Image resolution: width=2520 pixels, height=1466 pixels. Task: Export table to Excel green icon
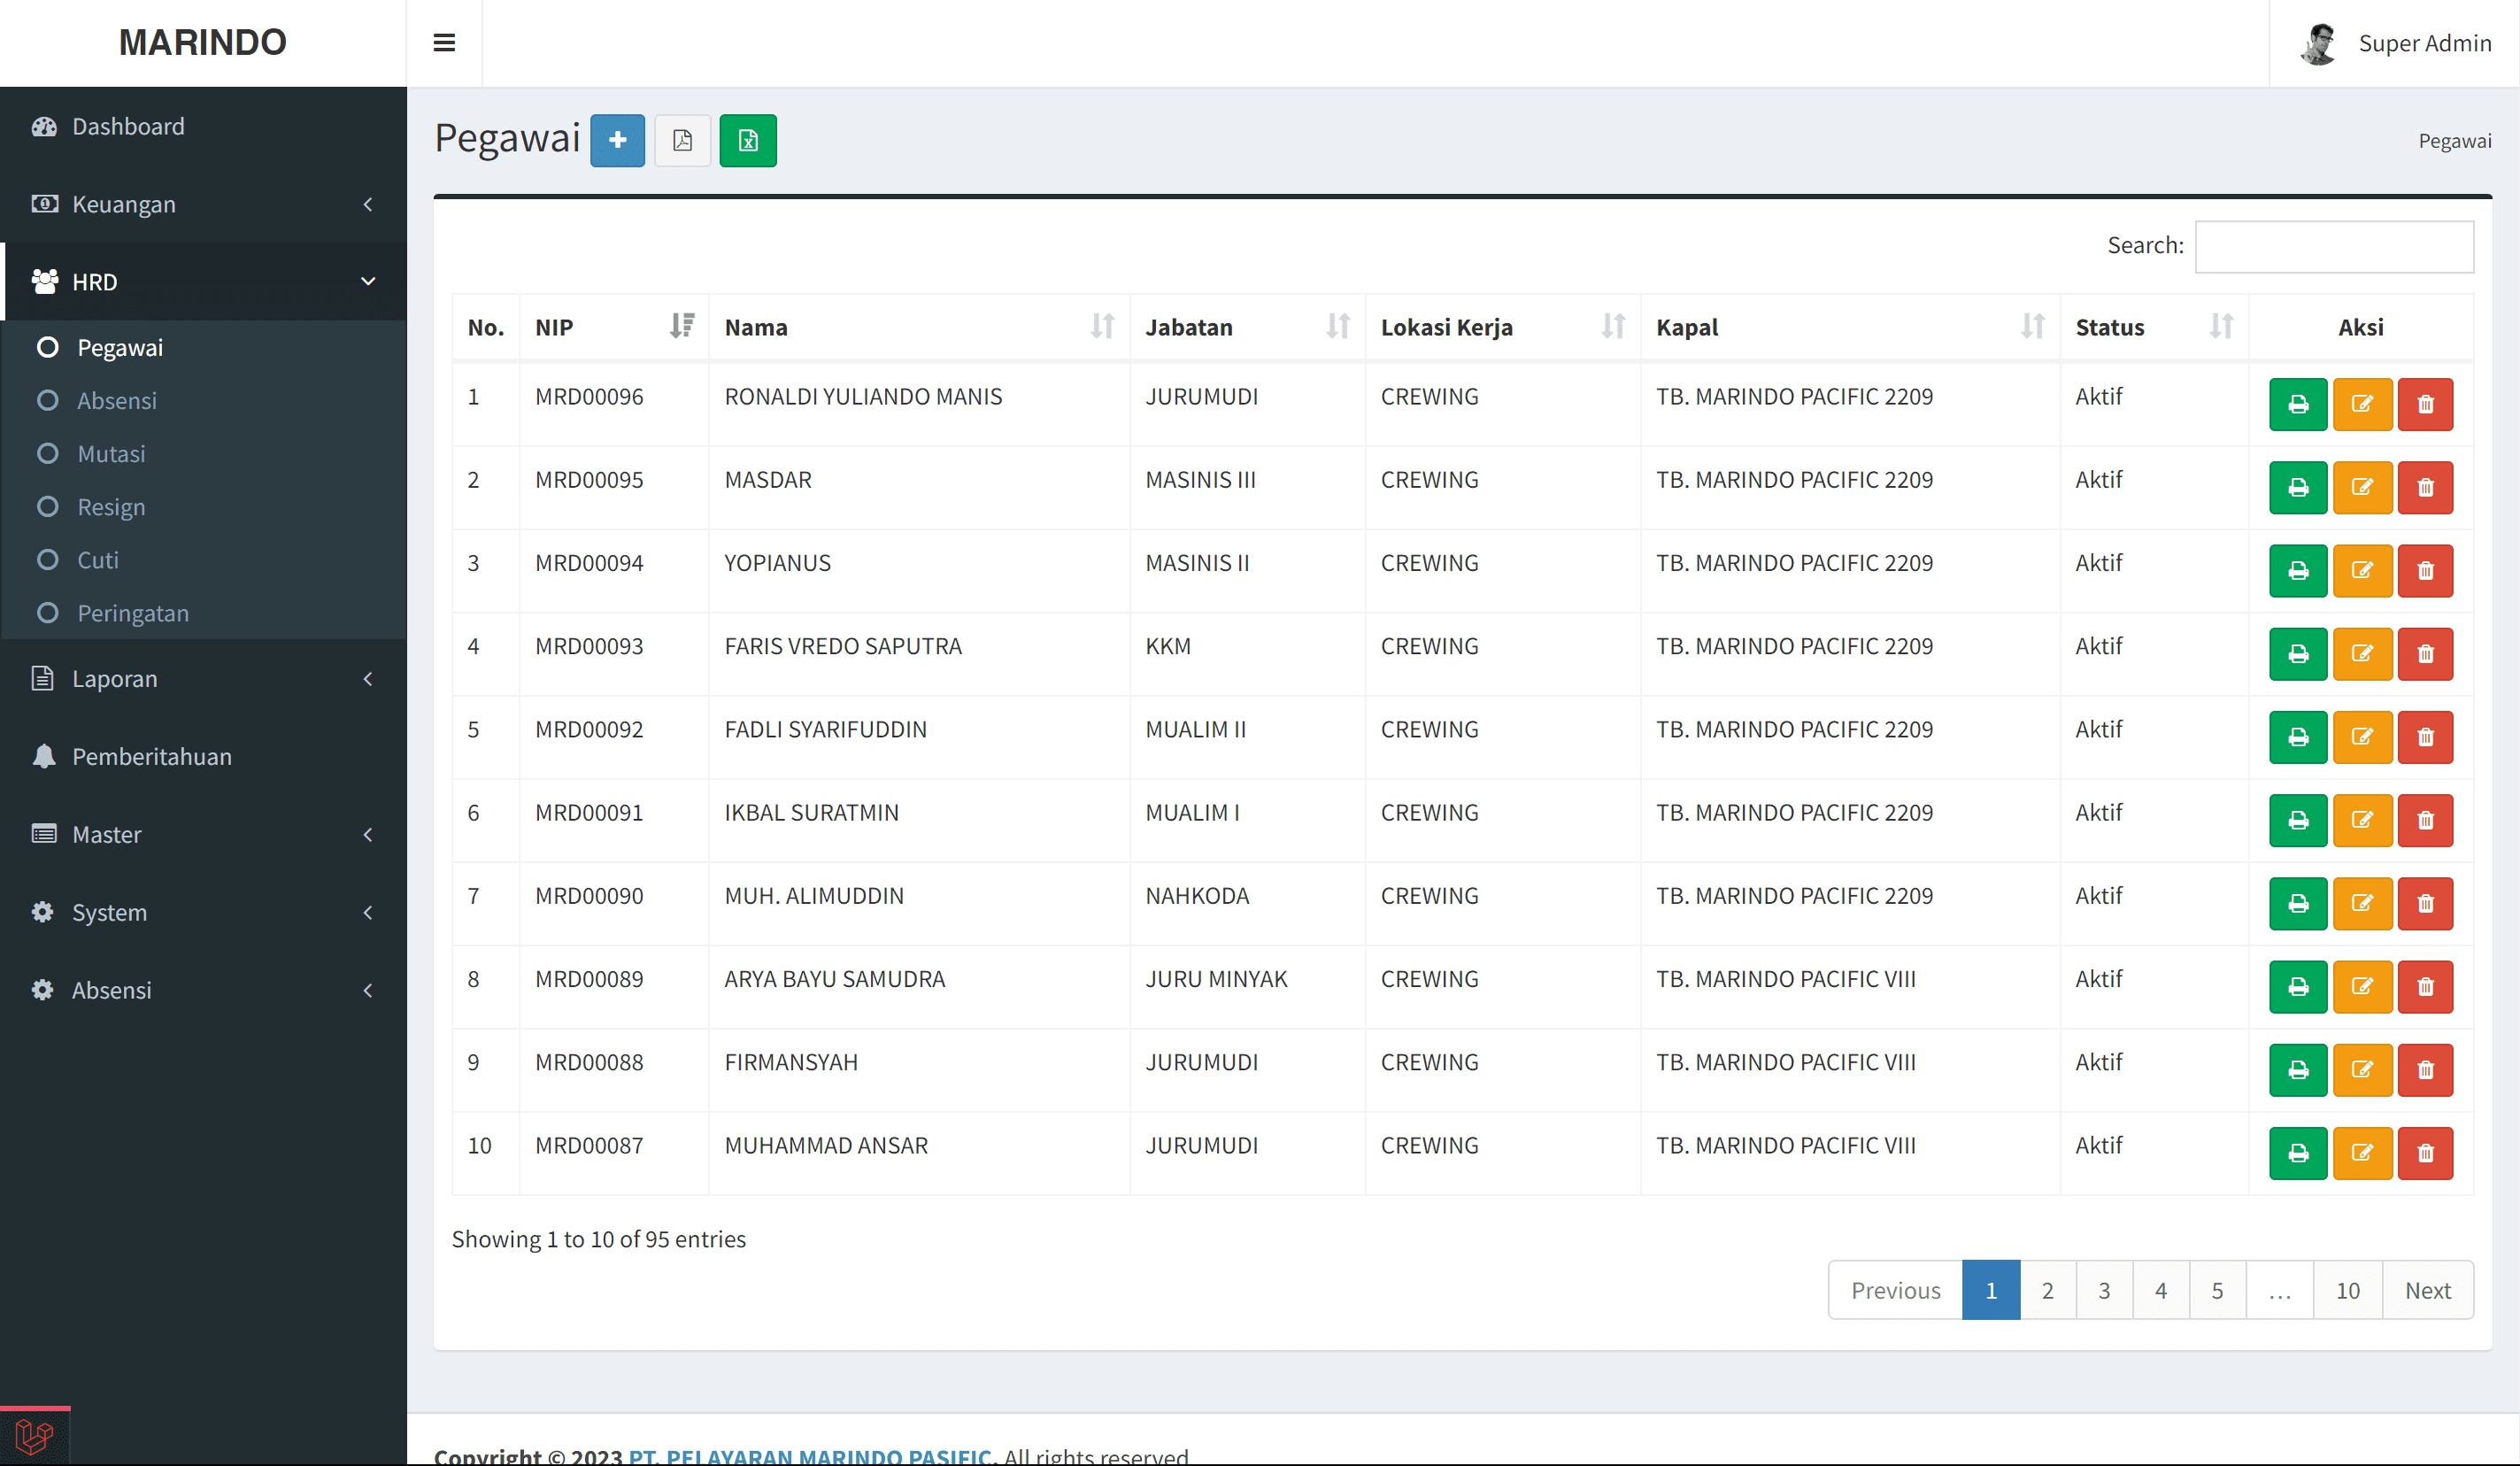(x=747, y=140)
